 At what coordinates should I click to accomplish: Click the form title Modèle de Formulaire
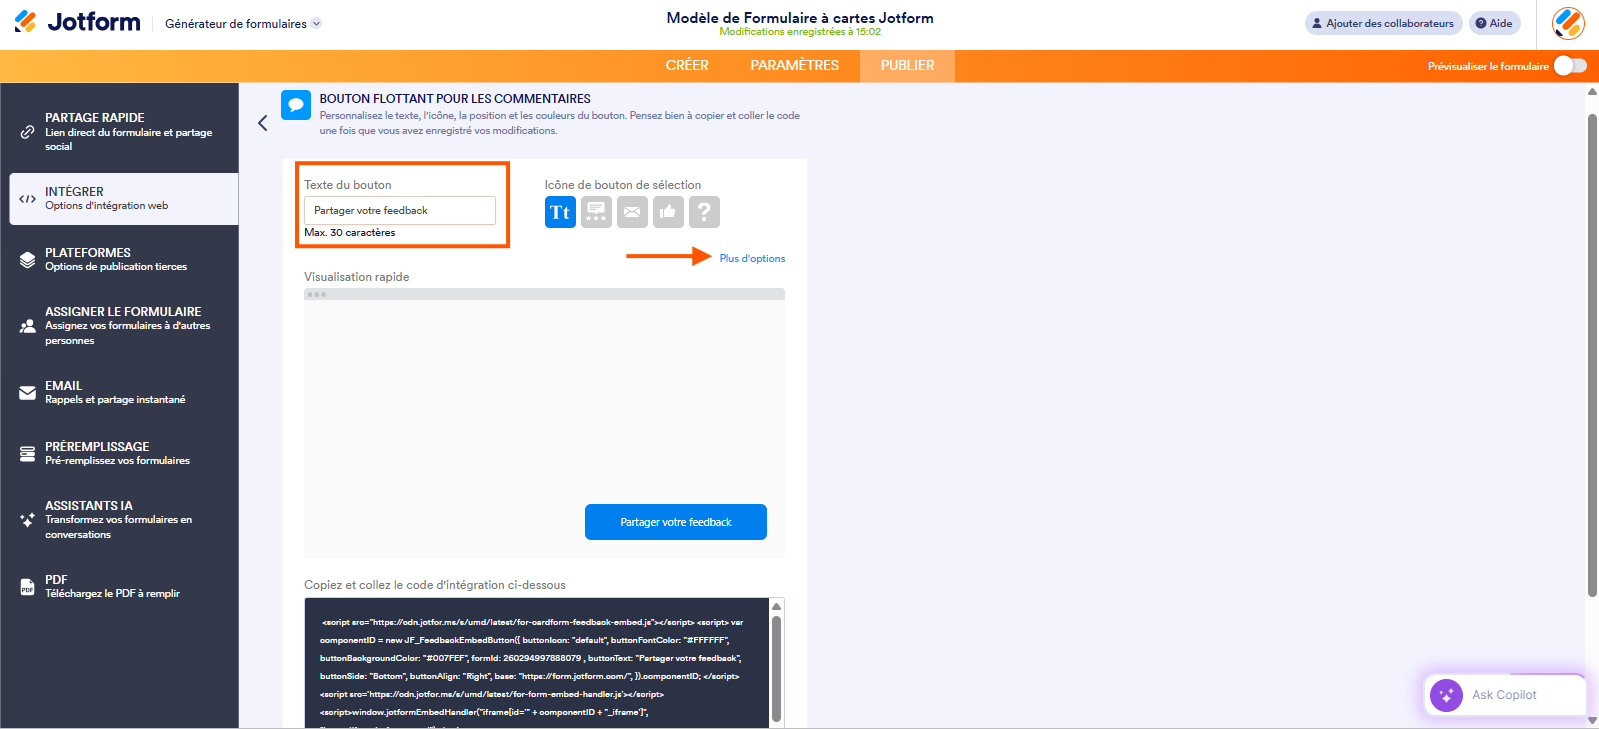click(x=800, y=18)
